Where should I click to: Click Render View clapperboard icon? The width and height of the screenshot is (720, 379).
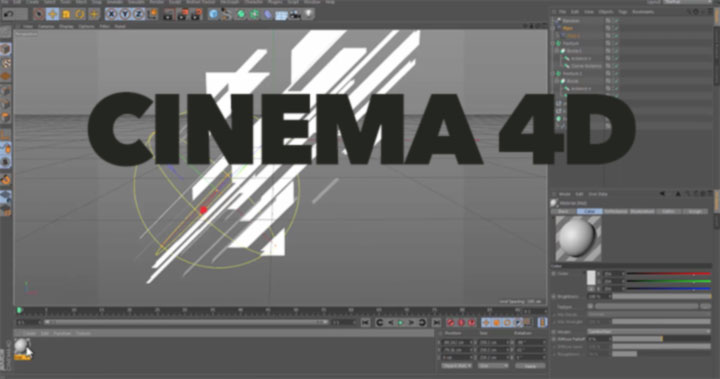(x=169, y=14)
